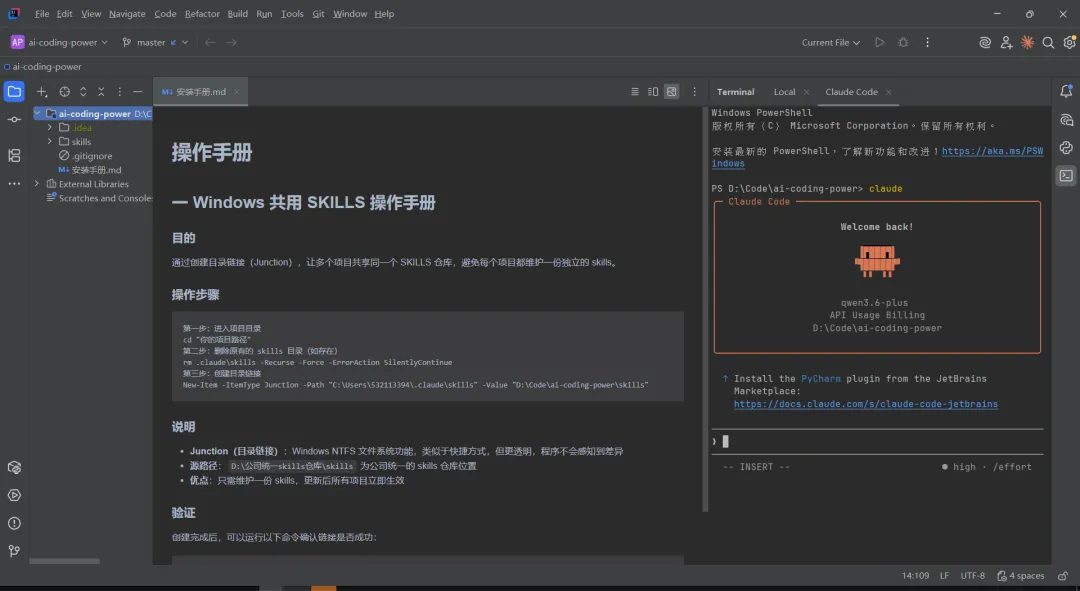
Task: Open the aka.ms PowerShell link
Action: tap(993, 151)
